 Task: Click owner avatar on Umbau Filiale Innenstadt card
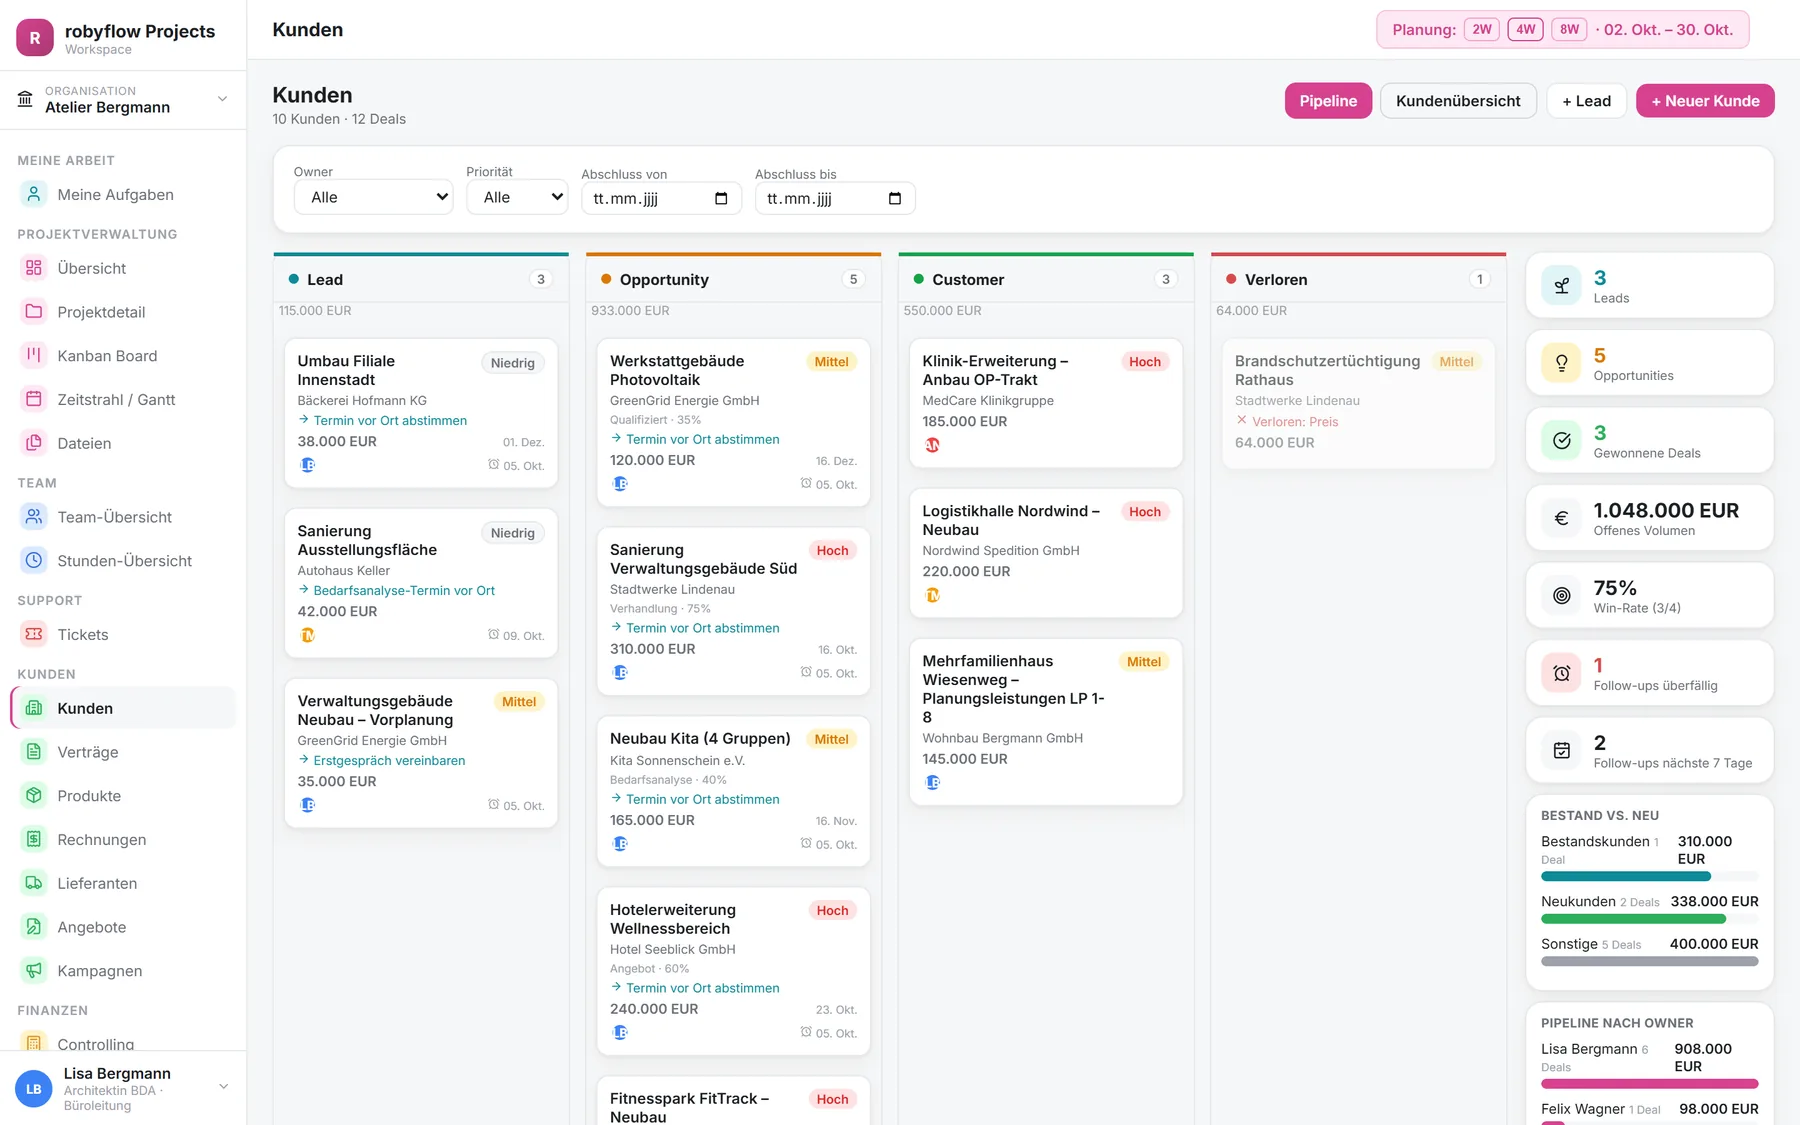[308, 465]
